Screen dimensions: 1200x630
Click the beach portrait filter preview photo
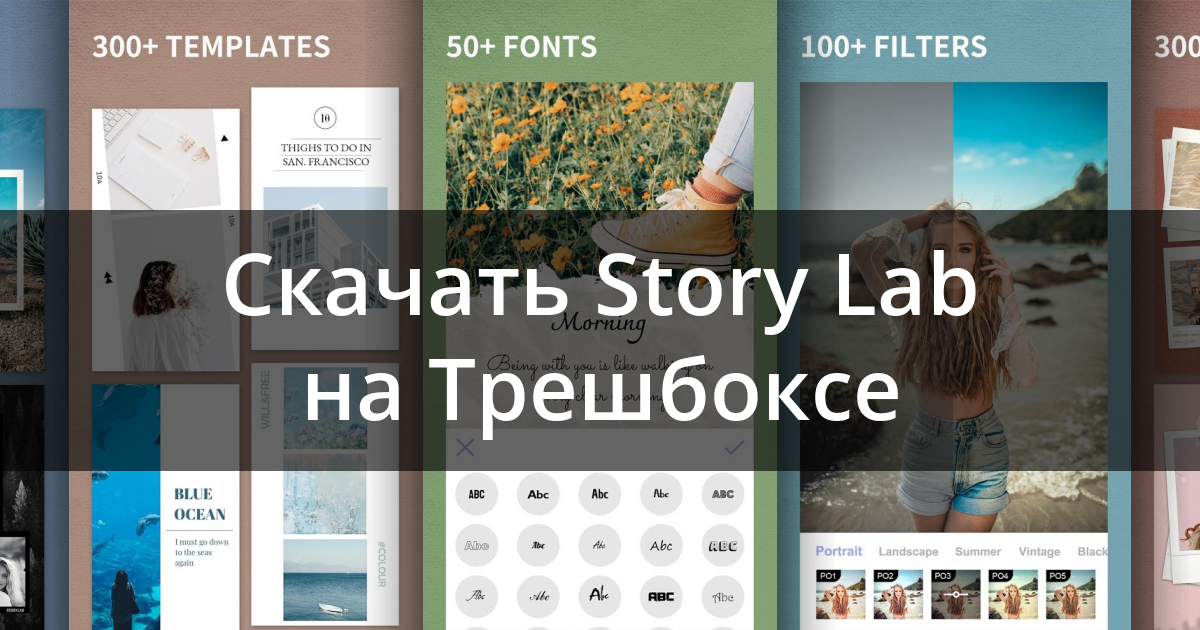pyautogui.click(x=954, y=307)
